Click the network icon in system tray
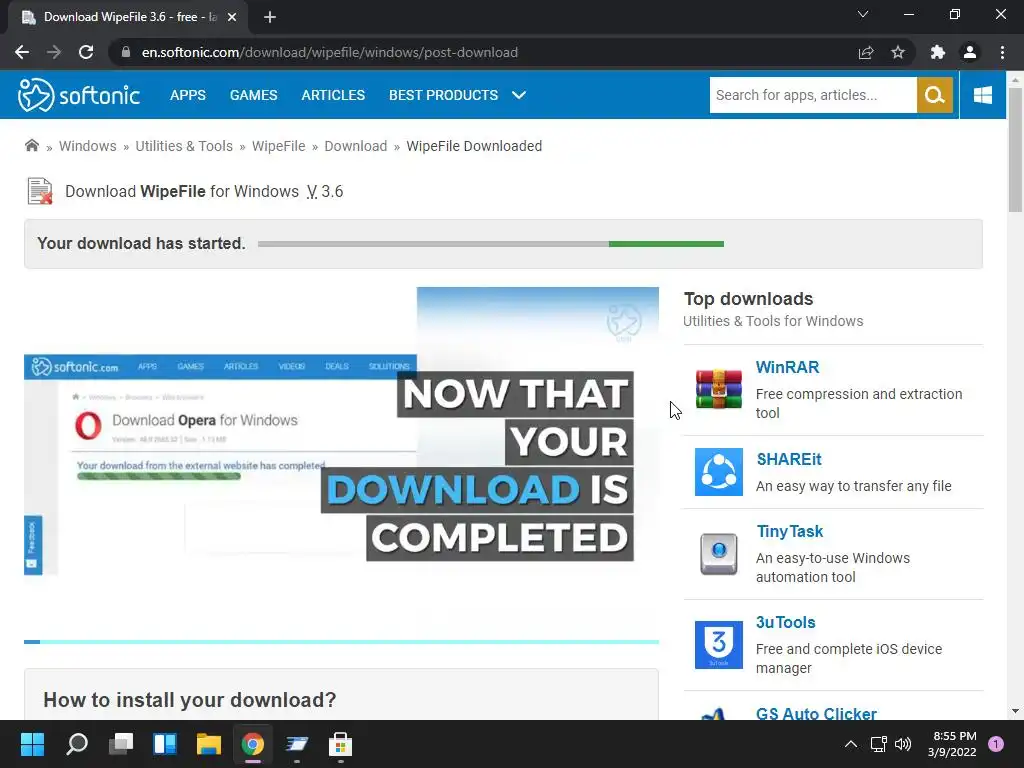1024x768 pixels. pyautogui.click(x=878, y=744)
